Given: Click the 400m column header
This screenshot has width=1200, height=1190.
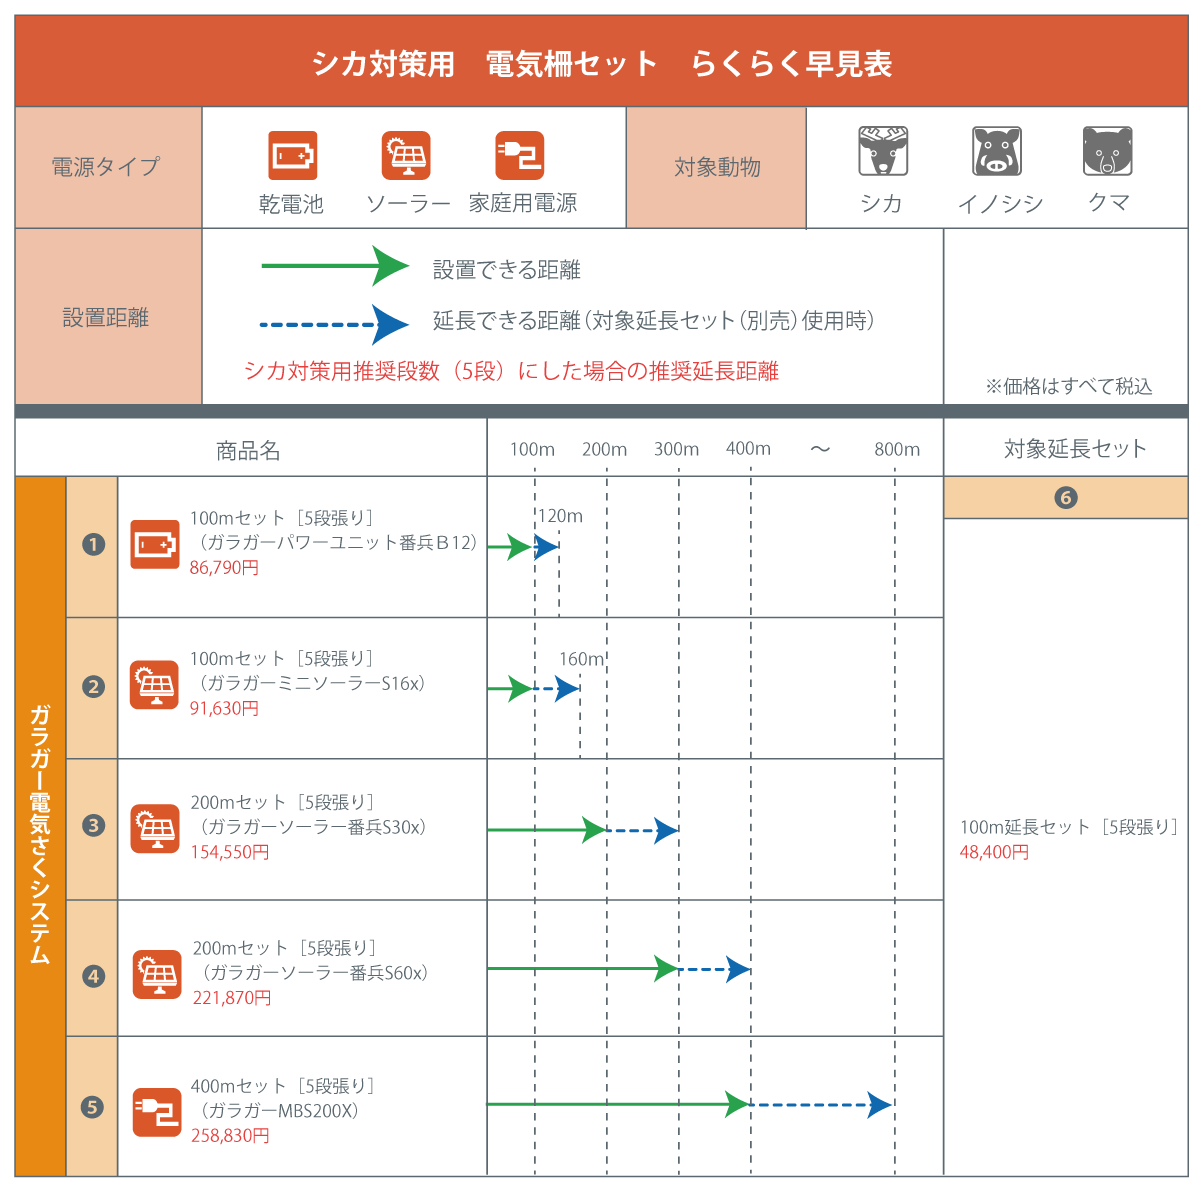Looking at the screenshot, I should 748,449.
